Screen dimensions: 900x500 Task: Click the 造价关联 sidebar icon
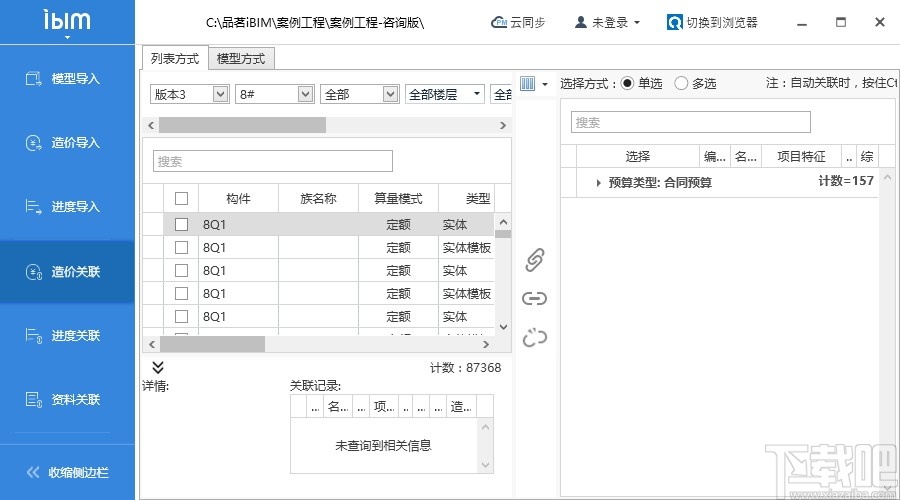click(x=34, y=272)
